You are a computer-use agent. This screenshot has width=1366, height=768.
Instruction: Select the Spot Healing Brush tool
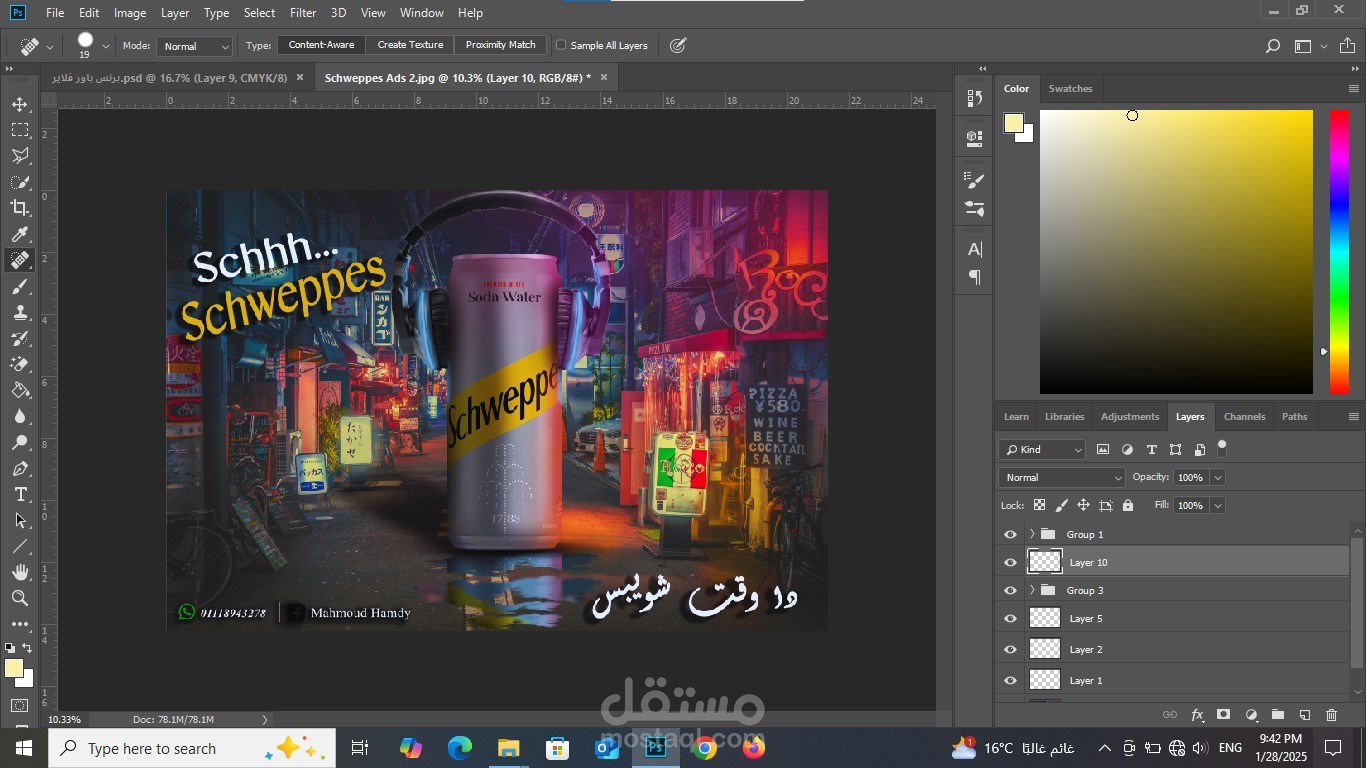pos(20,260)
